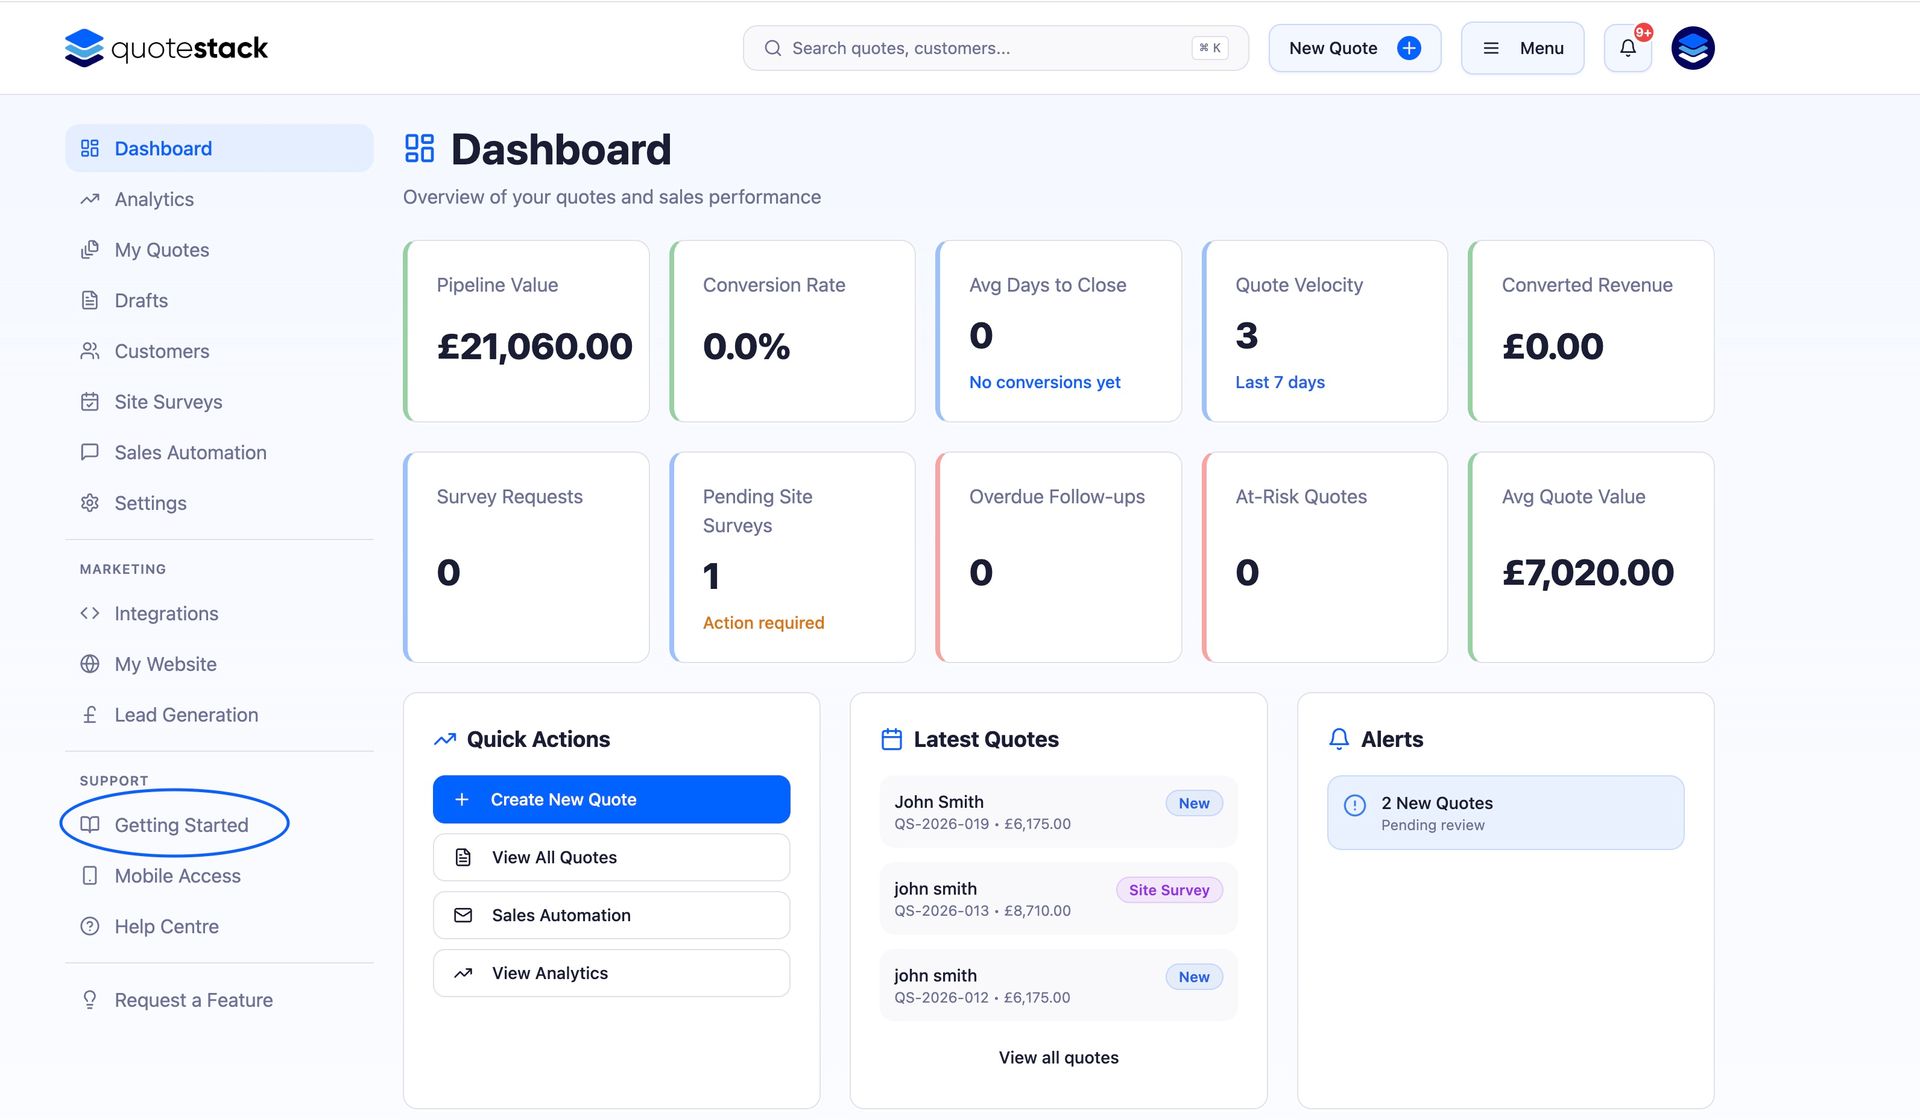Click the My Website globe icon
Image resolution: width=1920 pixels, height=1120 pixels.
[x=90, y=664]
